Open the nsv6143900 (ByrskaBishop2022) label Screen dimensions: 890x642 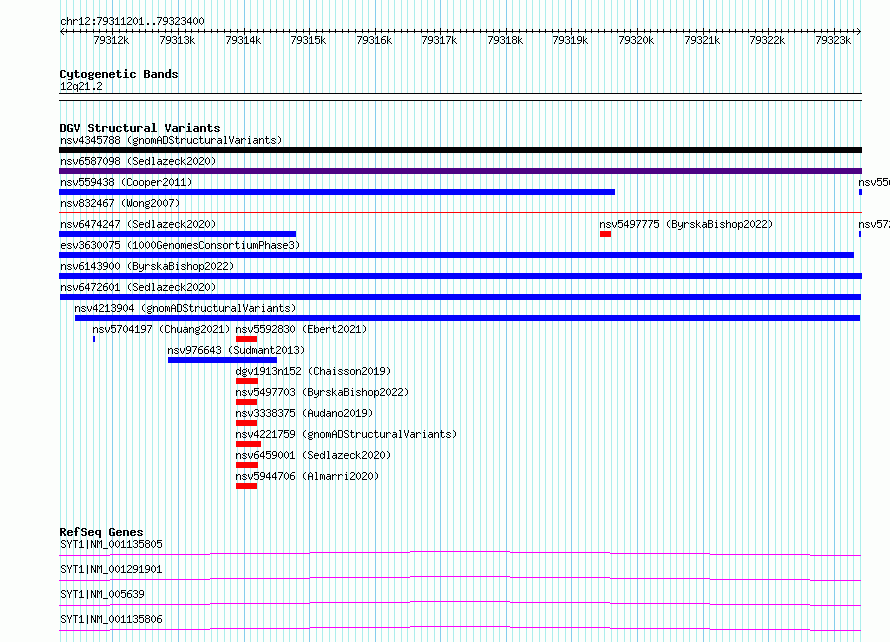[147, 266]
